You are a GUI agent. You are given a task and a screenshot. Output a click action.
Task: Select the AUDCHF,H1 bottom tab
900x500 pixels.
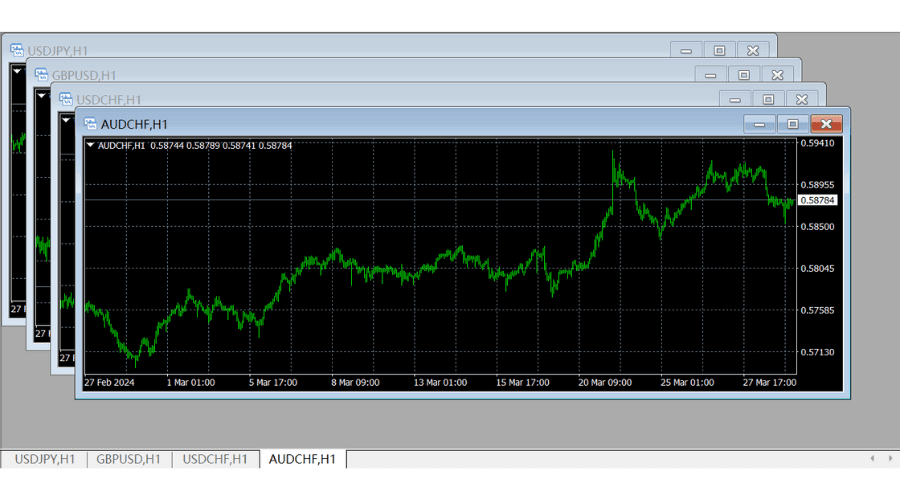(303, 459)
